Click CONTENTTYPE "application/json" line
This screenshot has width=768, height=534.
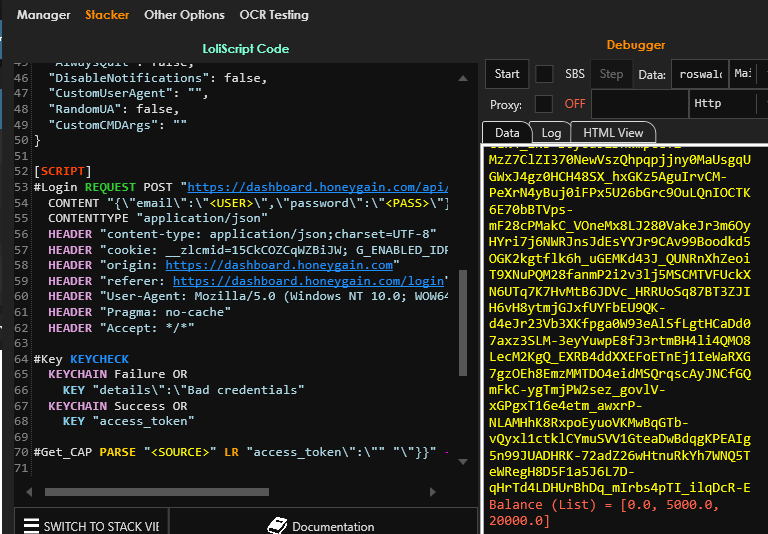click(158, 218)
